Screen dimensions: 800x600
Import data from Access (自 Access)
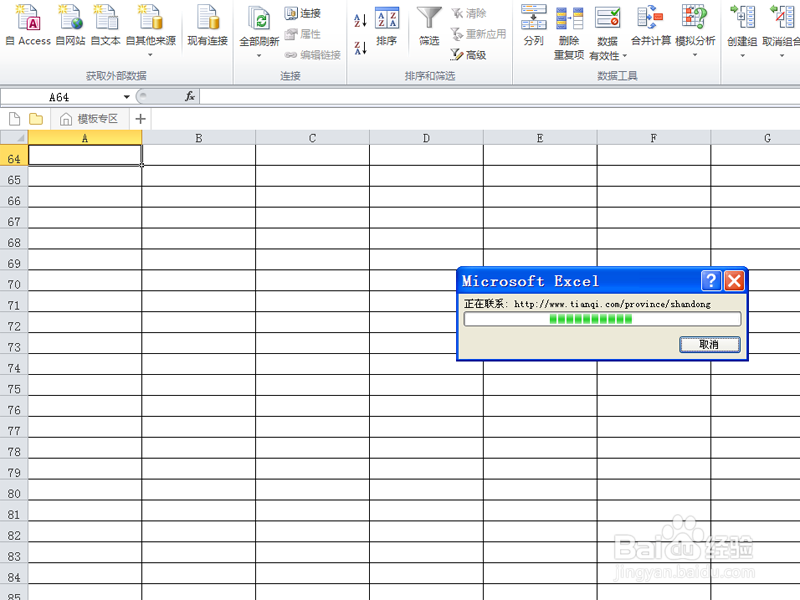tap(28, 26)
